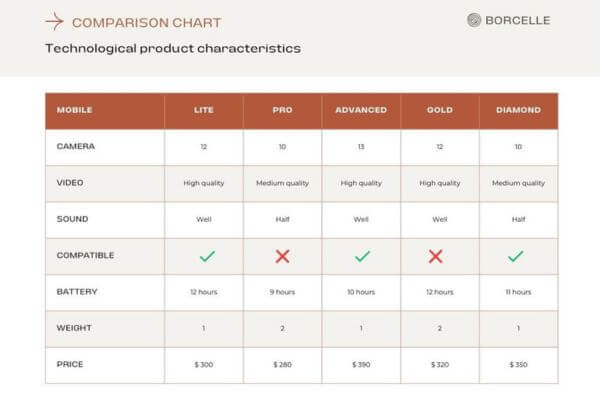Click the Borcelle fingerprint logo icon
Image resolution: width=600 pixels, height=400 pixels.
pyautogui.click(x=475, y=20)
